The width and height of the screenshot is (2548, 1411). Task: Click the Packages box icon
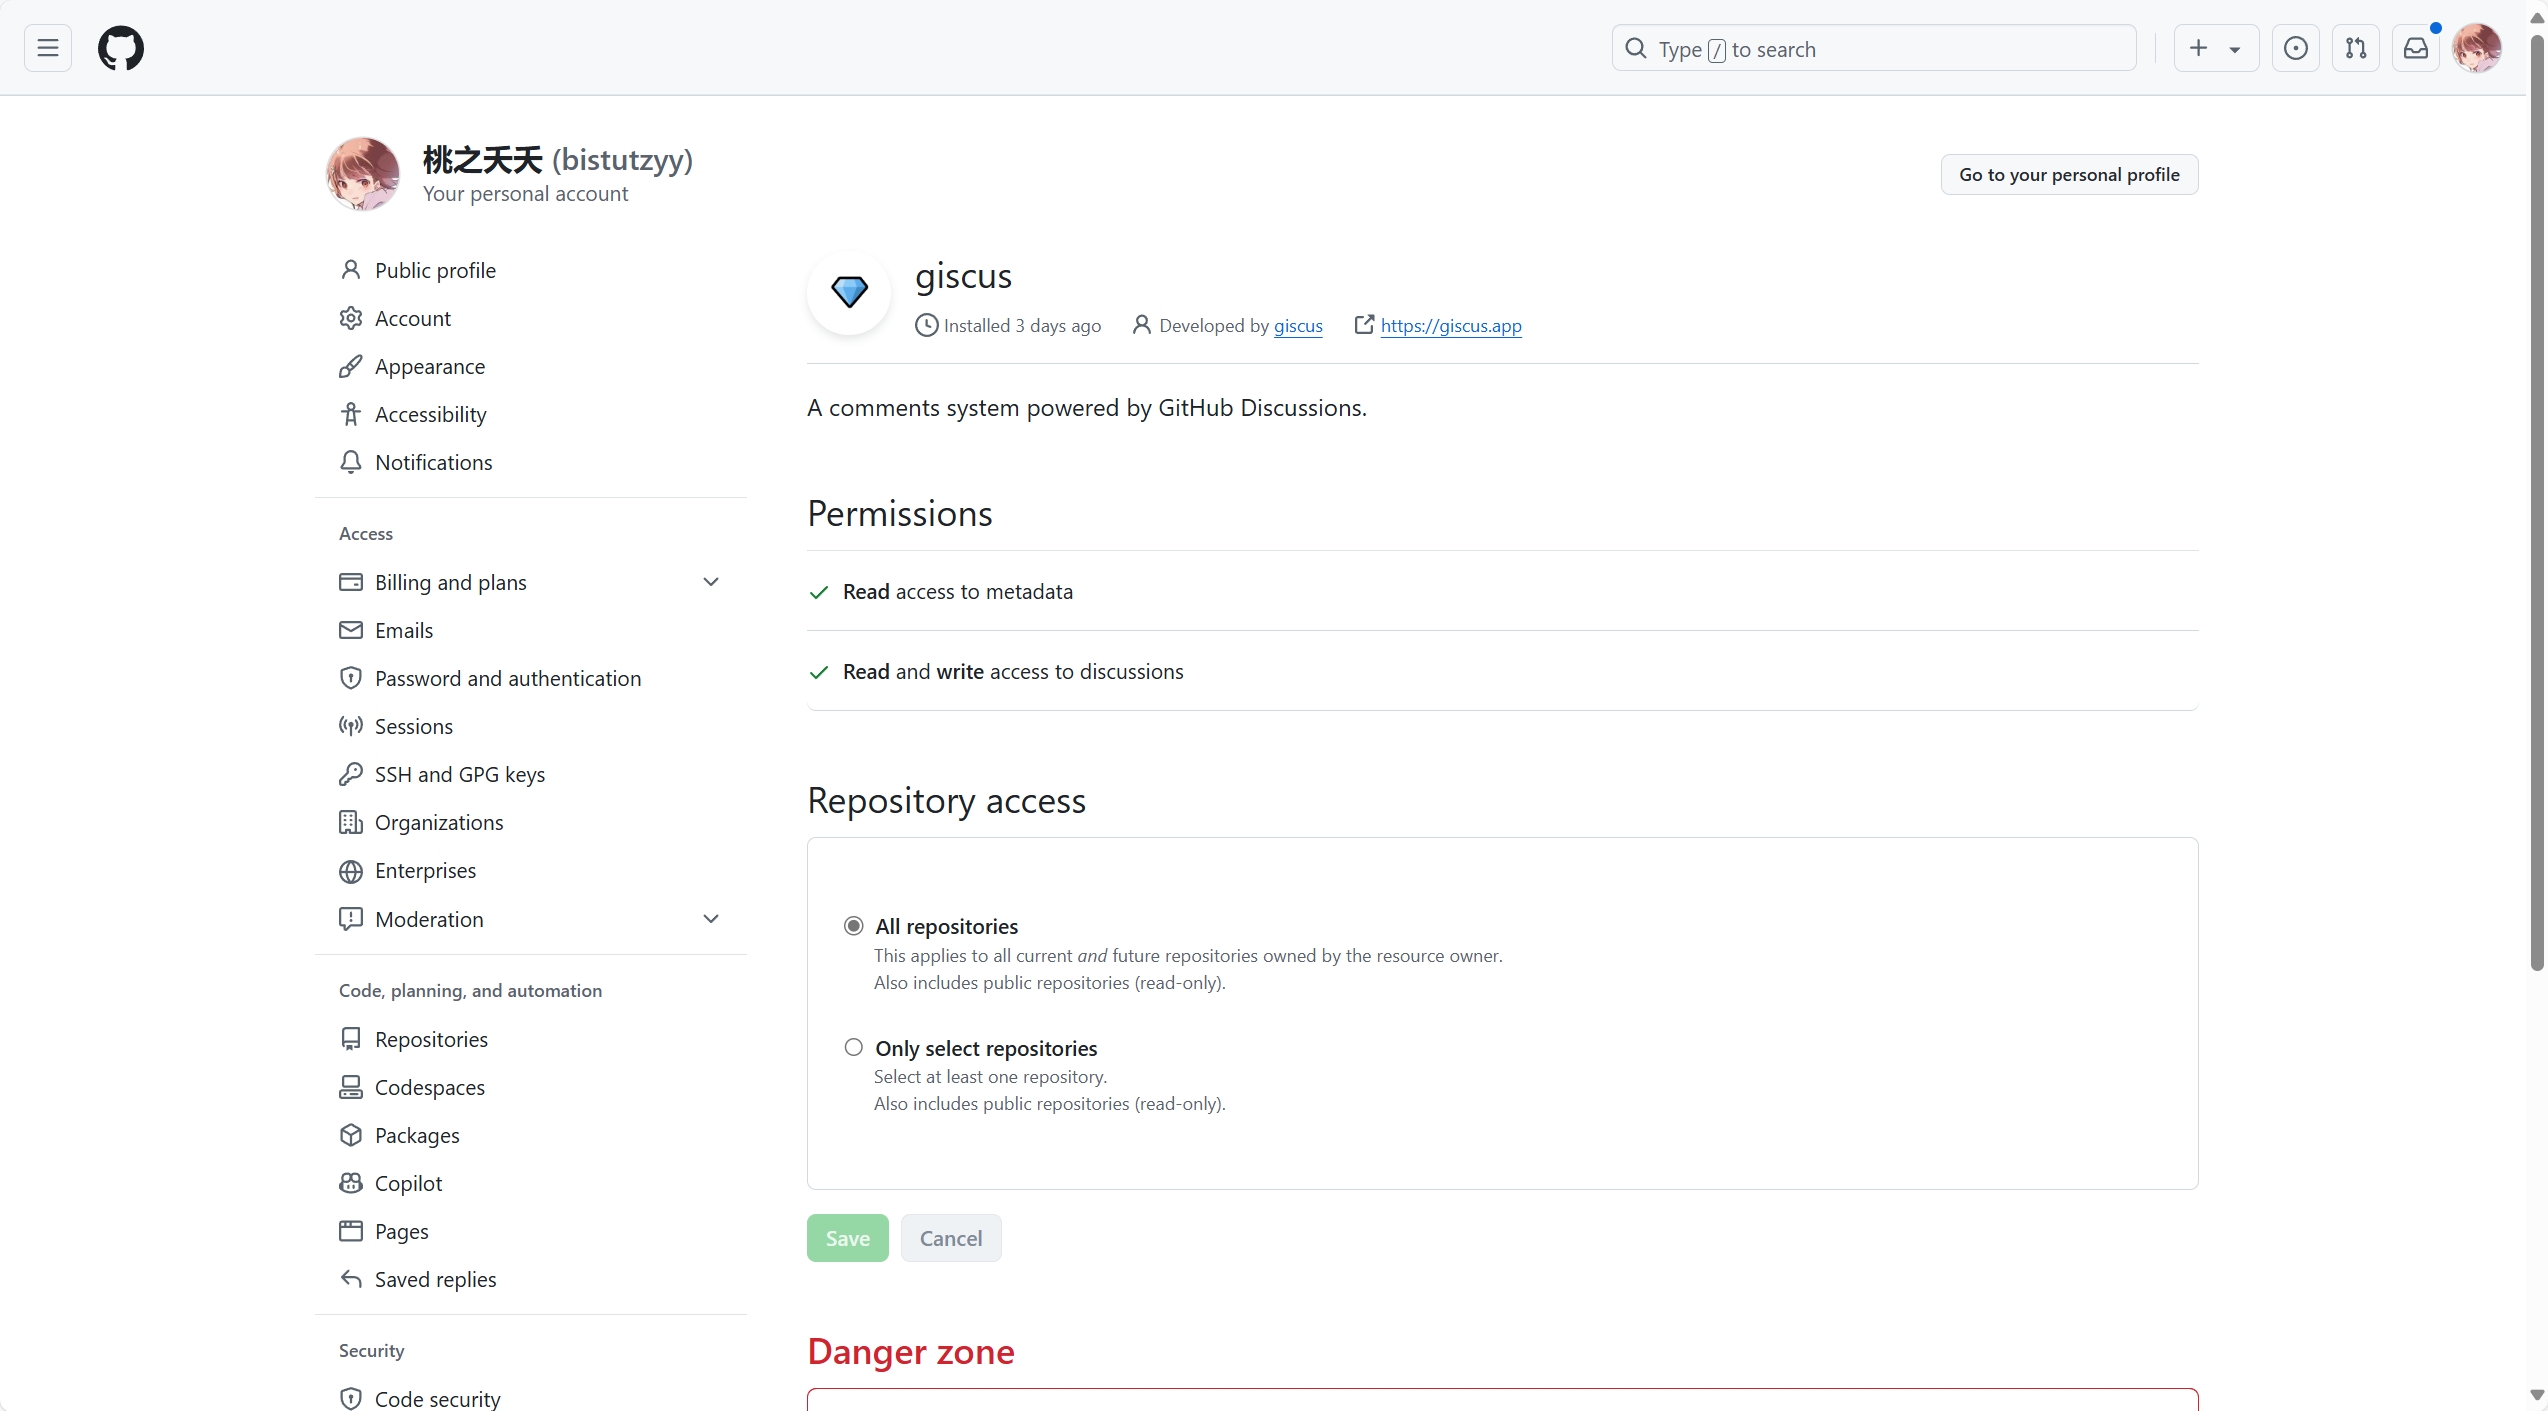[351, 1135]
